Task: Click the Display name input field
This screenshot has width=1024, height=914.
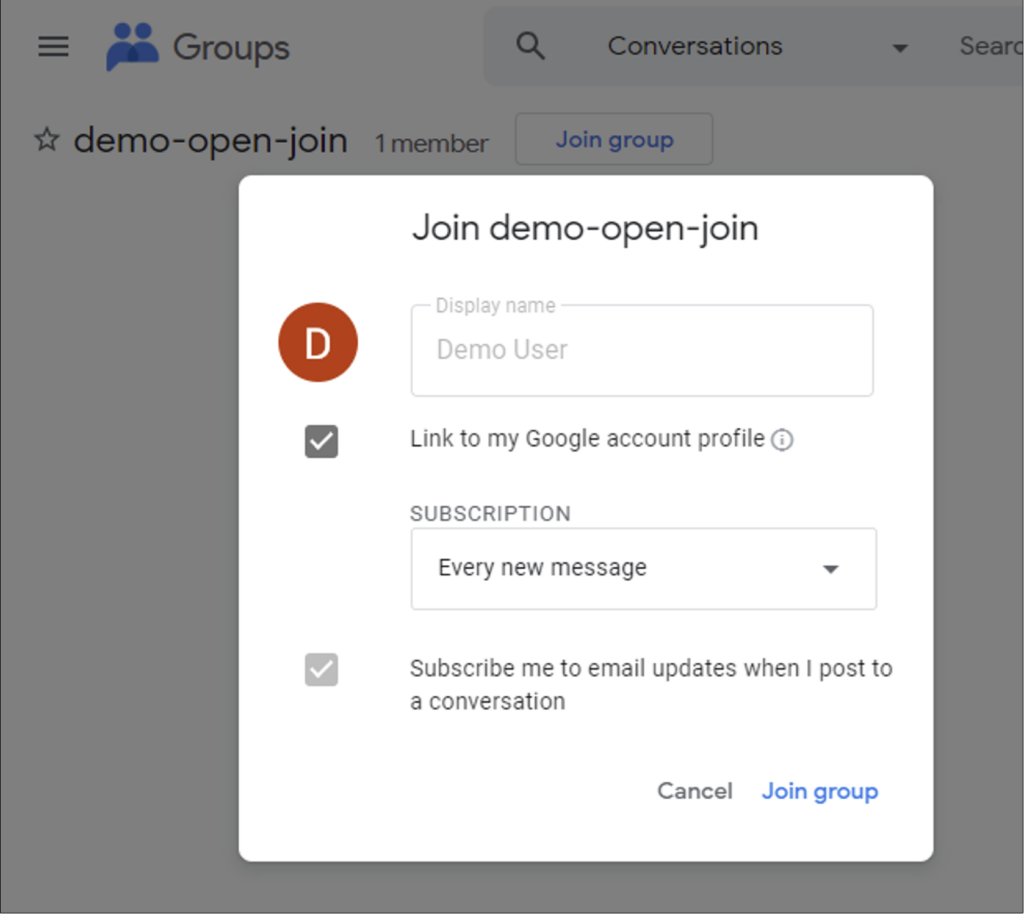Action: coord(642,351)
